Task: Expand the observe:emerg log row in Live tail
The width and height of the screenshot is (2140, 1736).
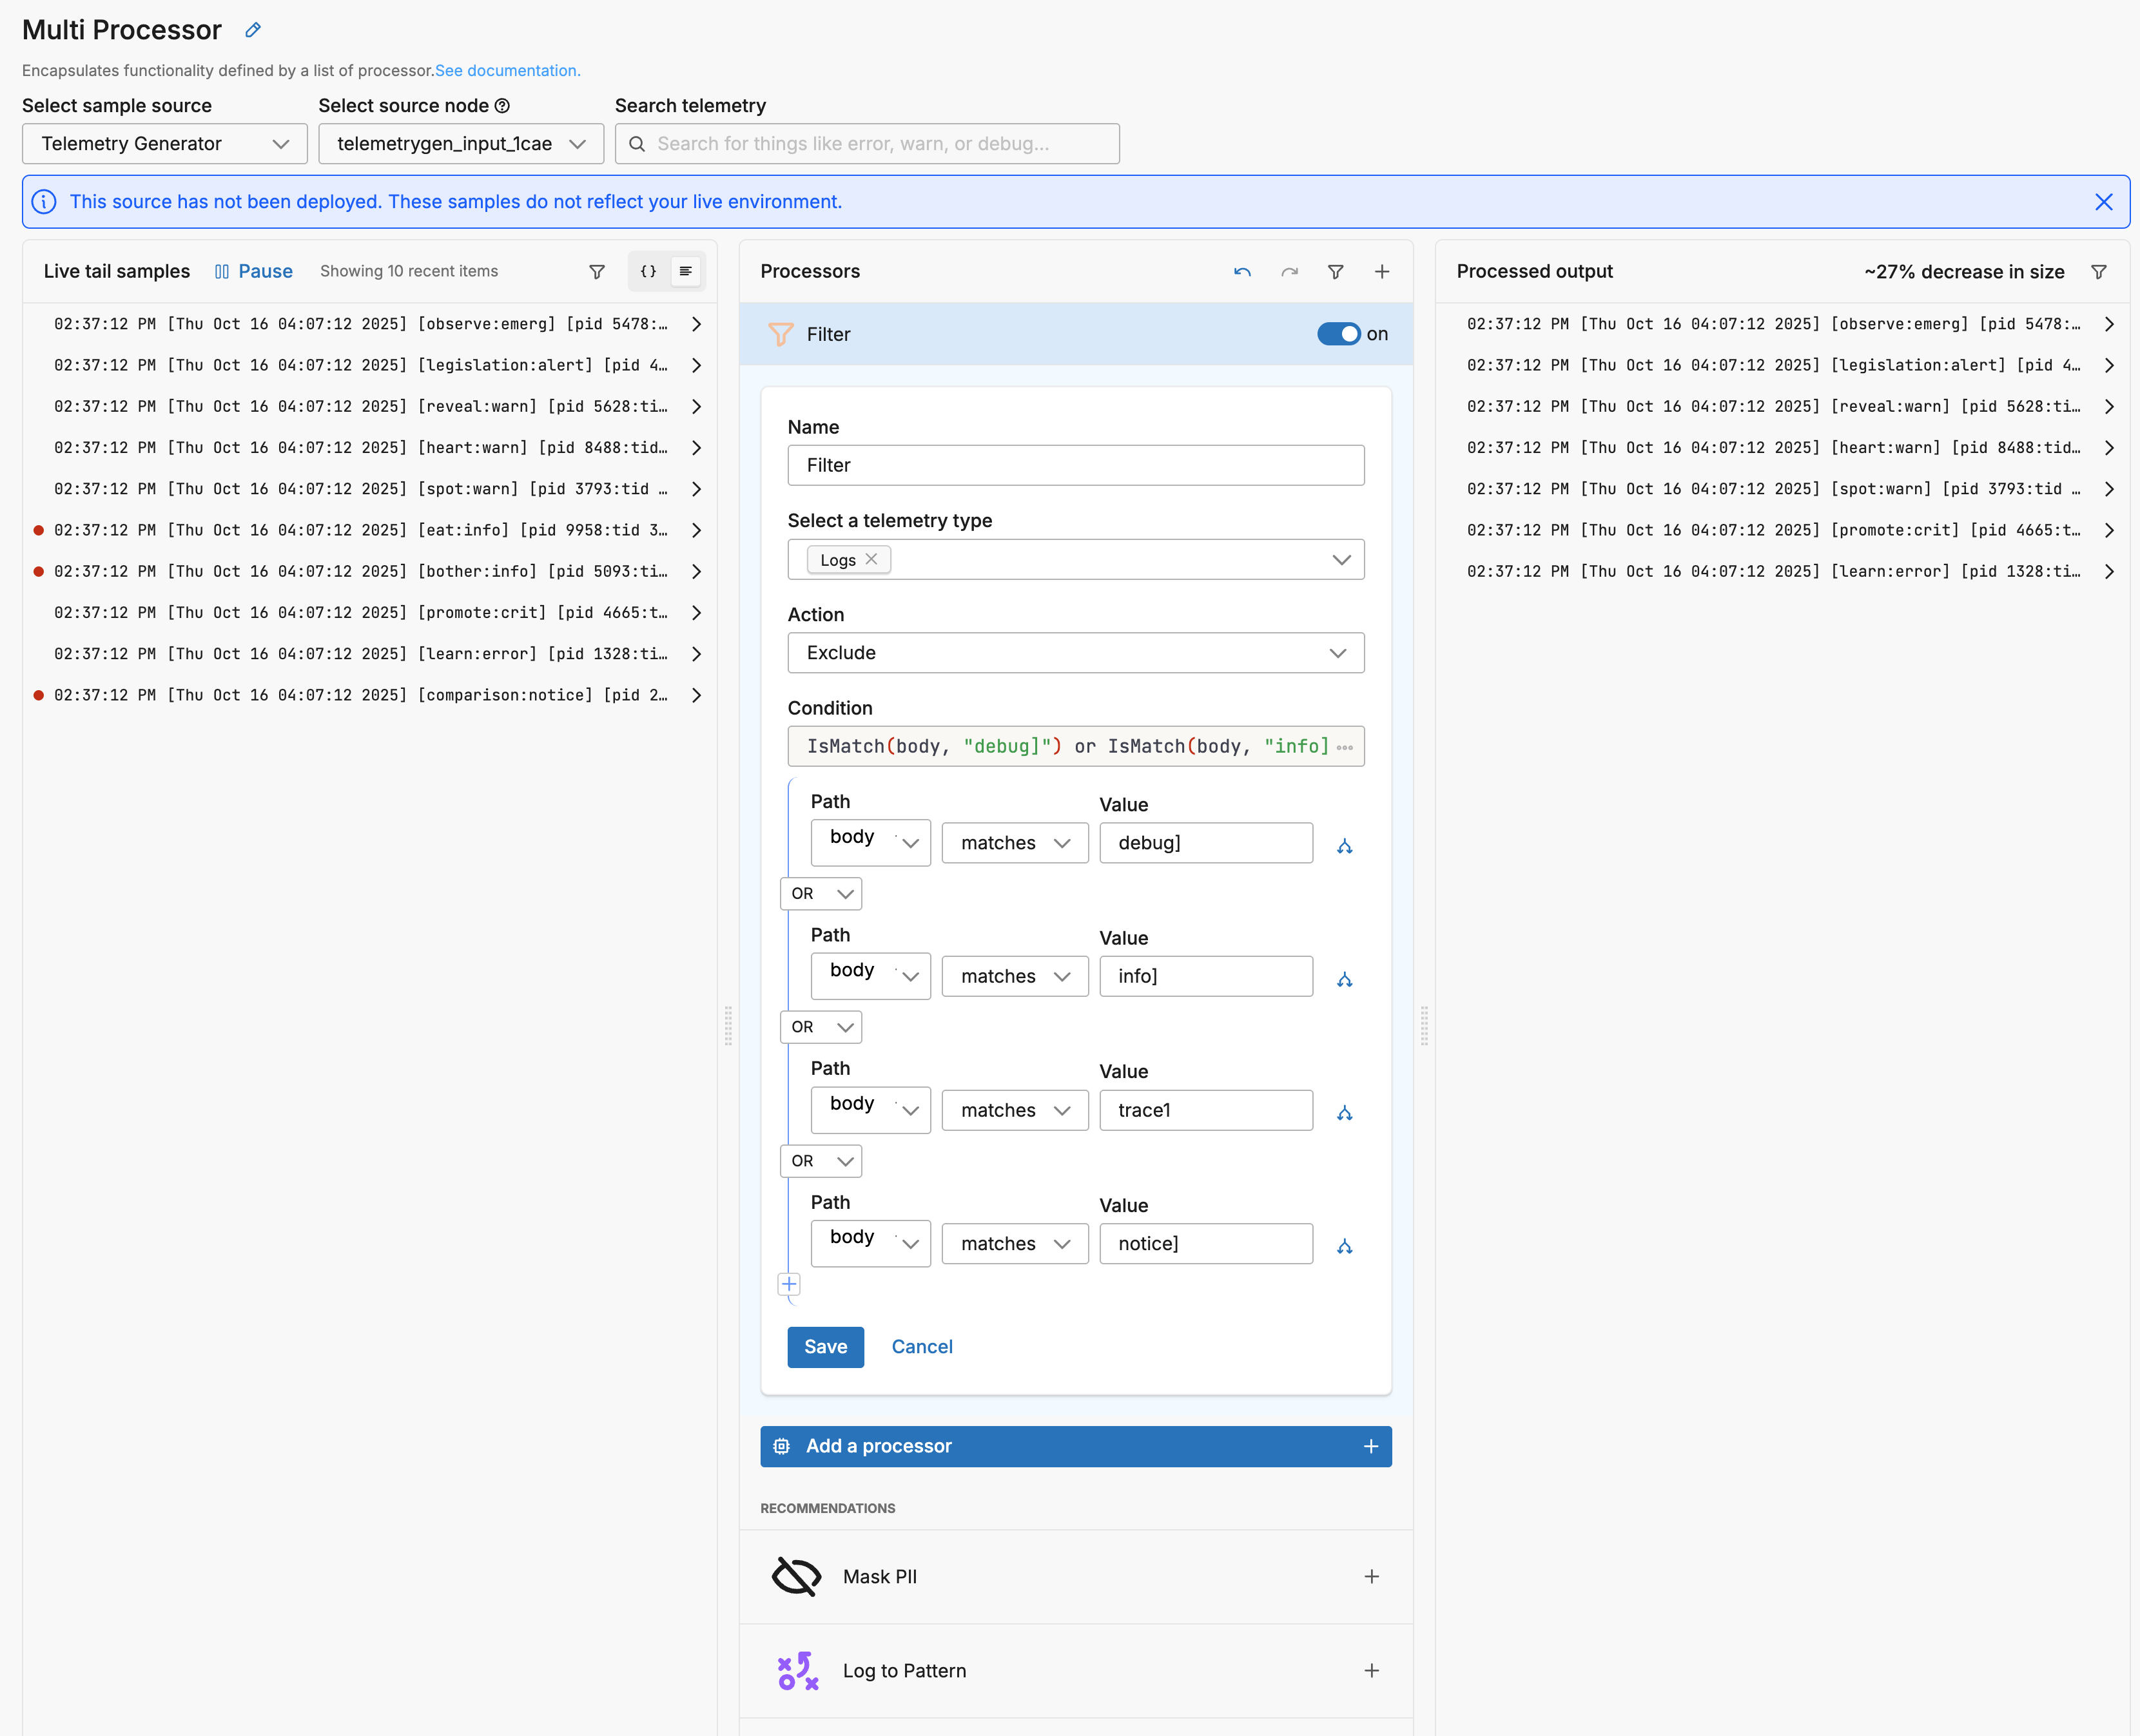Action: point(696,324)
